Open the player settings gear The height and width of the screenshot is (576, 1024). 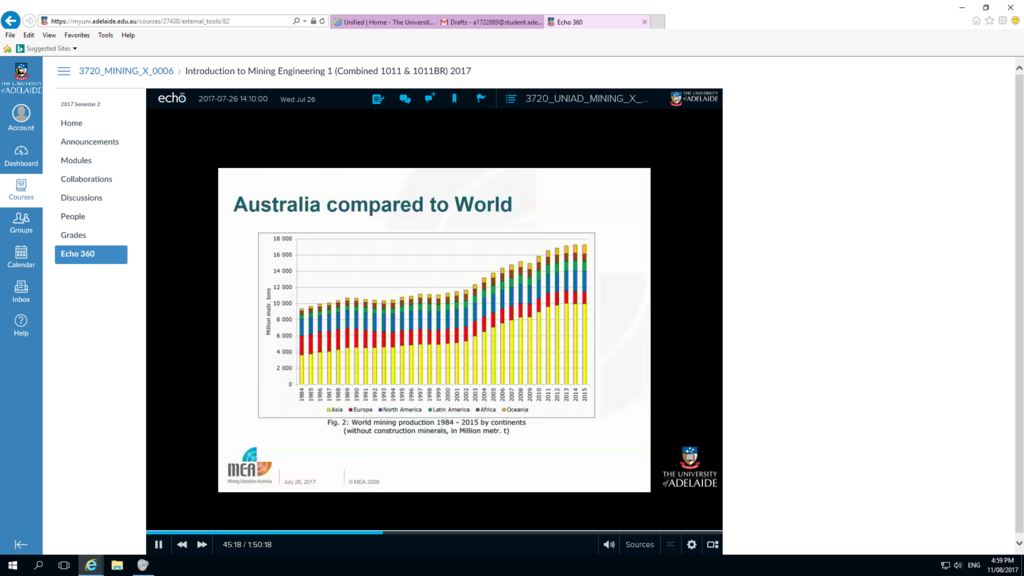692,544
